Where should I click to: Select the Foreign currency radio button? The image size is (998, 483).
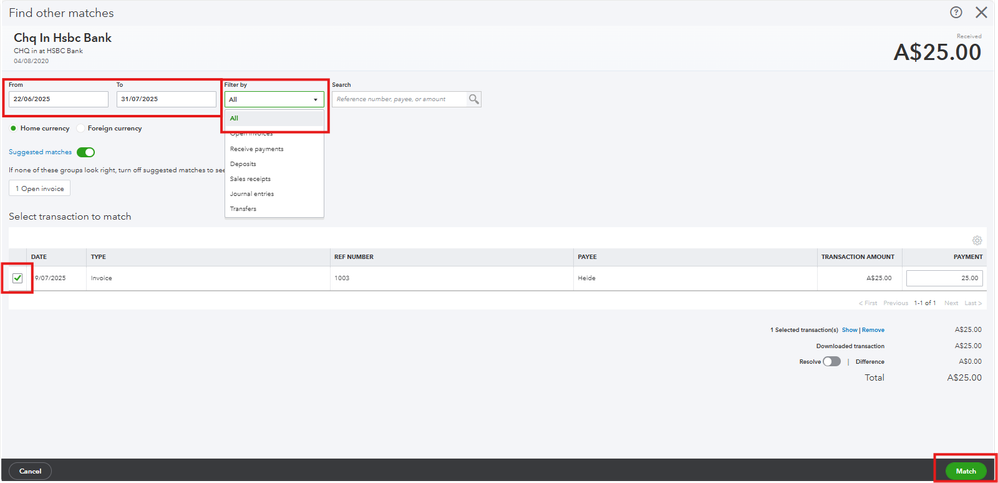pos(80,128)
